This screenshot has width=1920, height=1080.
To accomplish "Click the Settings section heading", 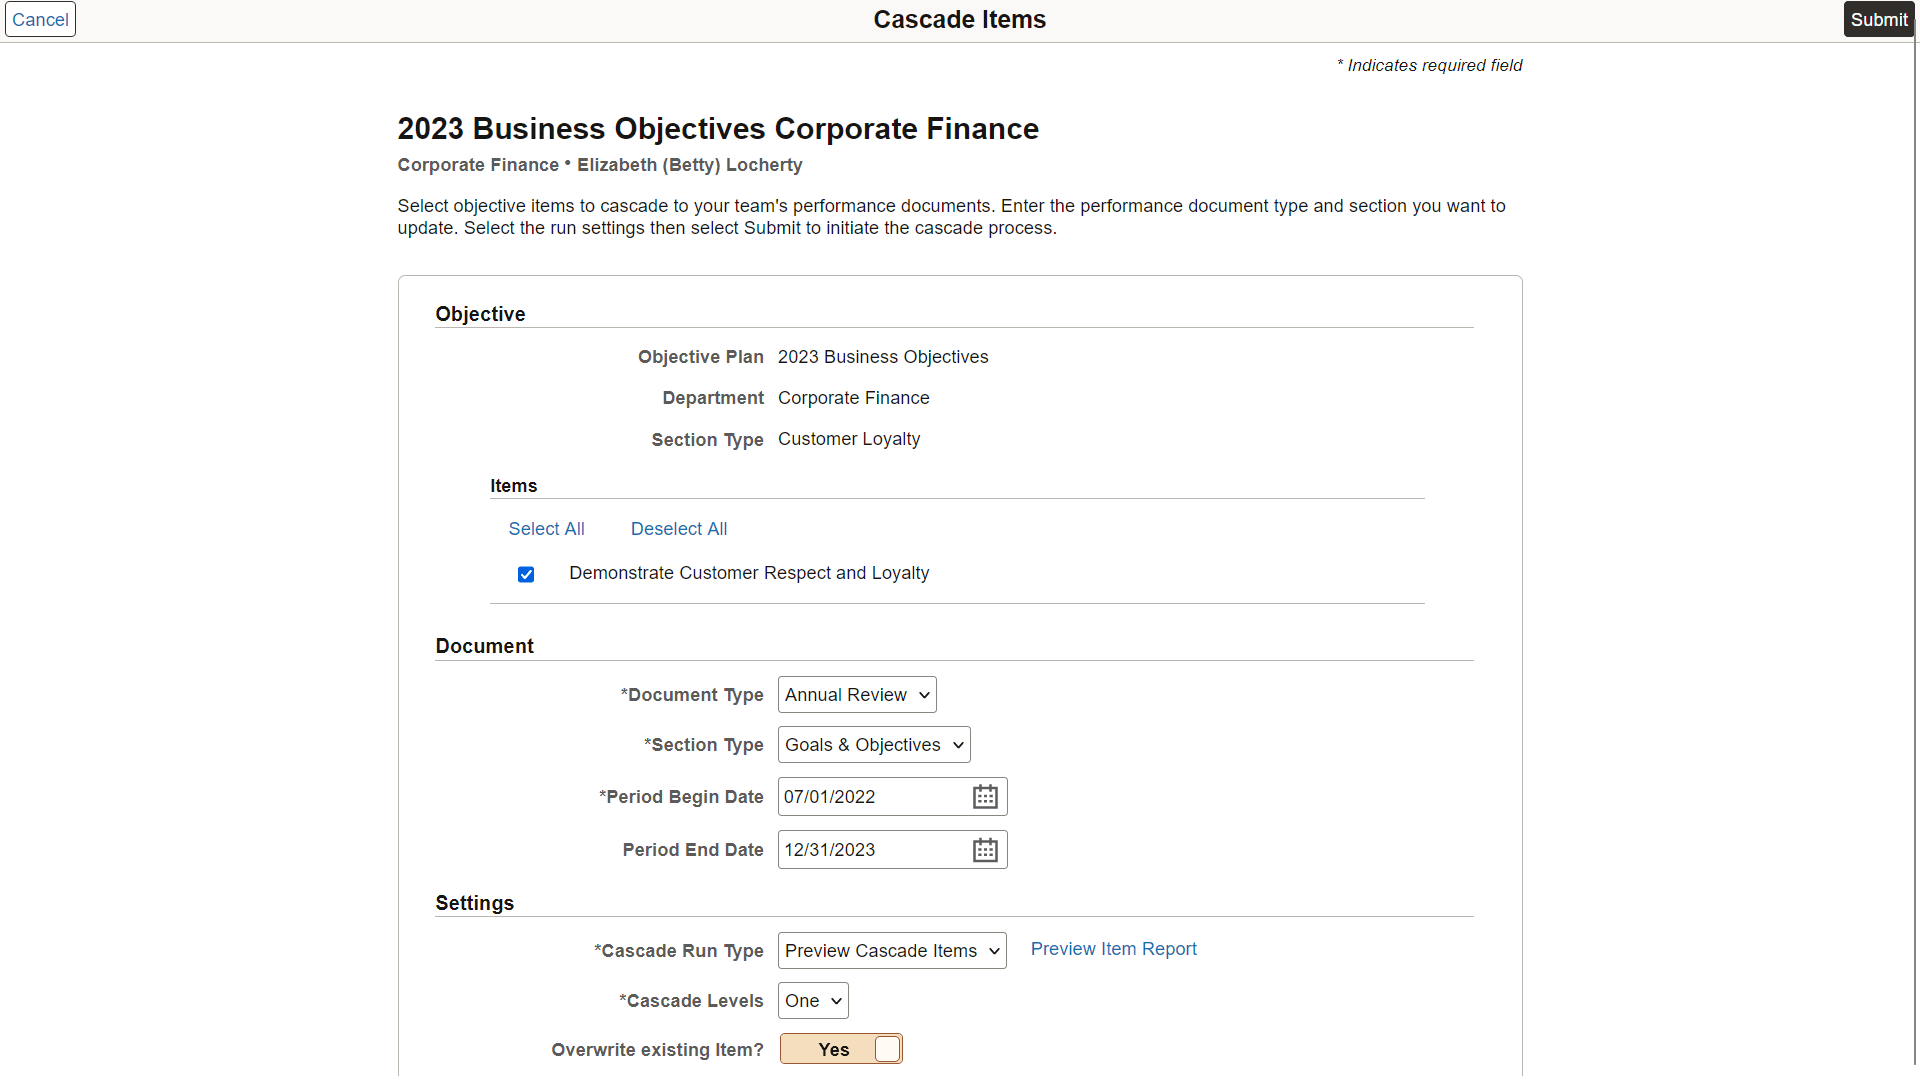I will click(x=474, y=903).
